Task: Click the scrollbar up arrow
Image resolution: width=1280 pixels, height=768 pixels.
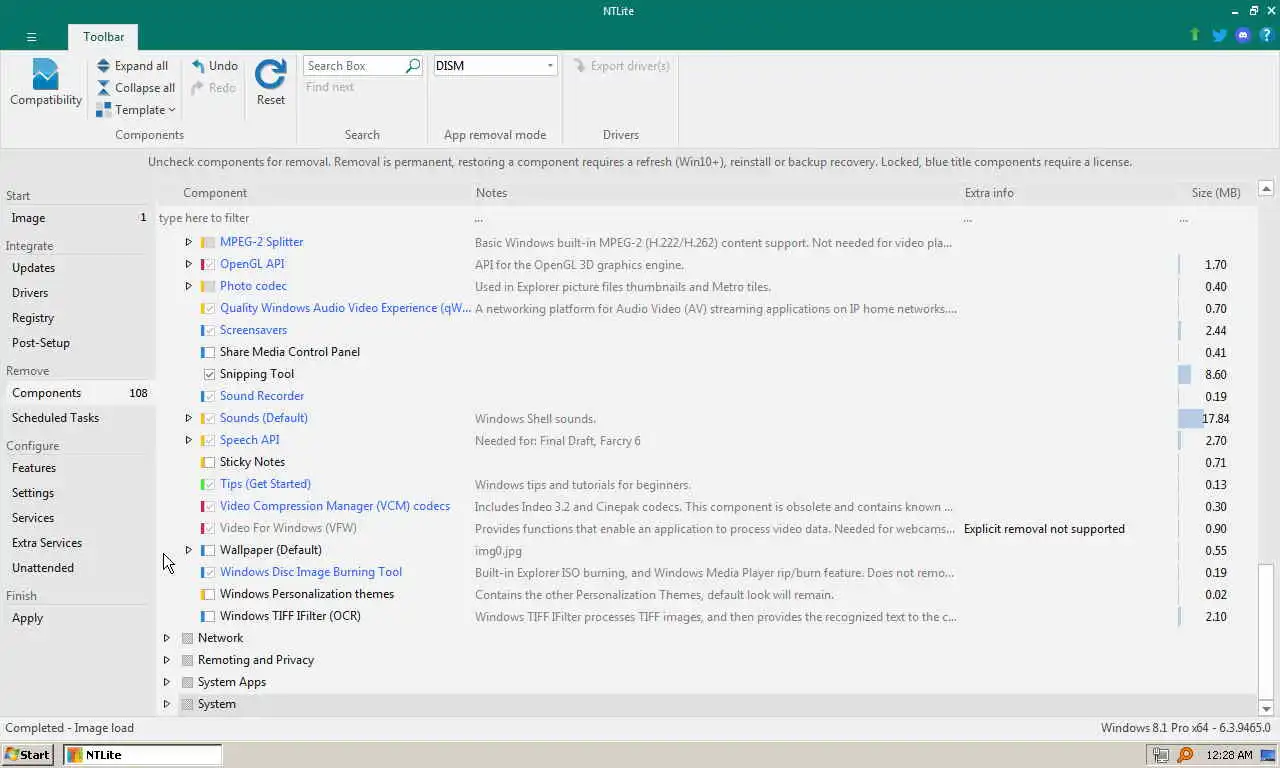Action: pyautogui.click(x=1266, y=188)
